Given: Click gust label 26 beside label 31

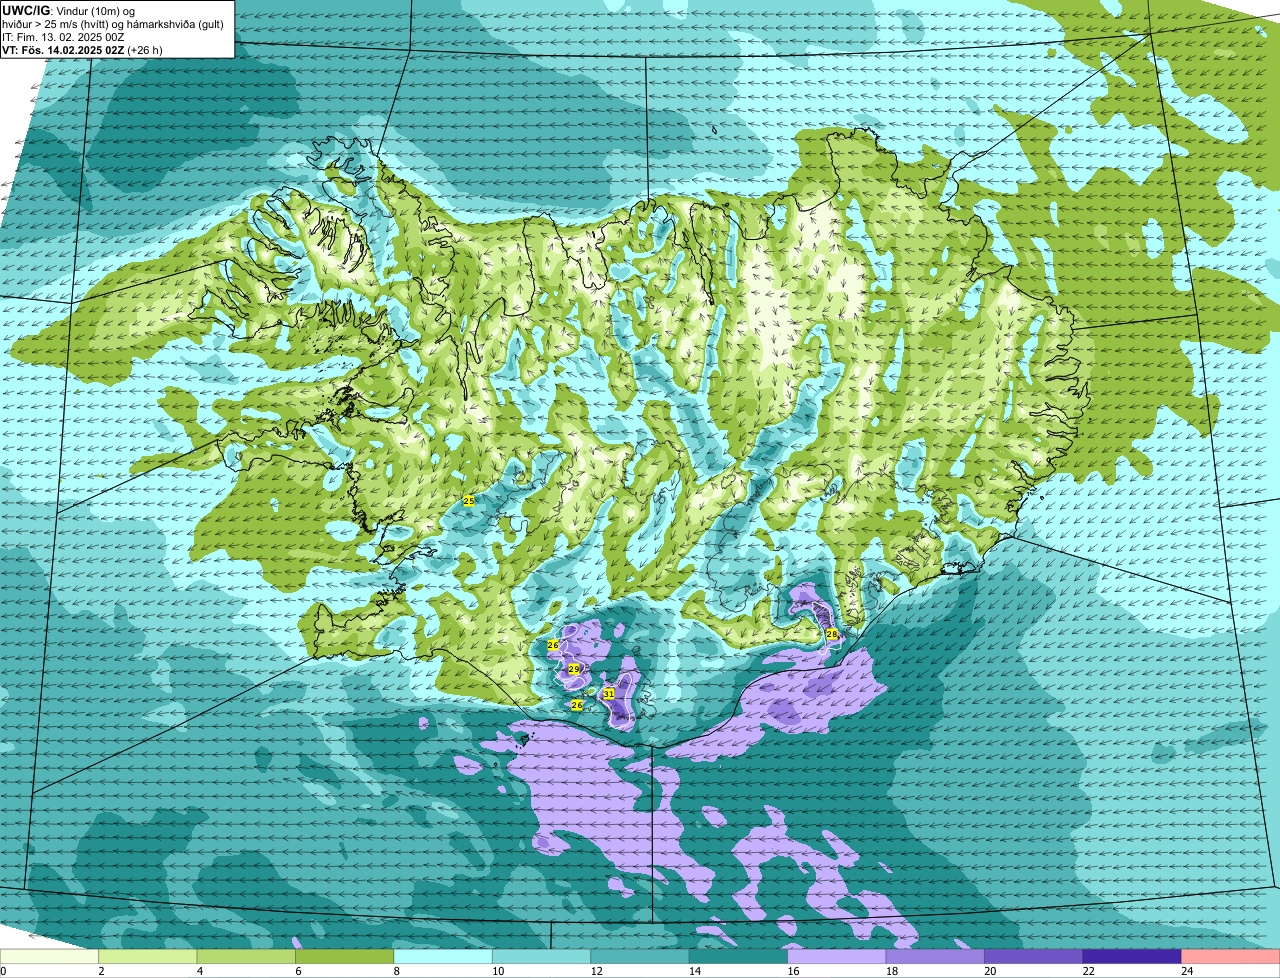Looking at the screenshot, I should coord(577,705).
